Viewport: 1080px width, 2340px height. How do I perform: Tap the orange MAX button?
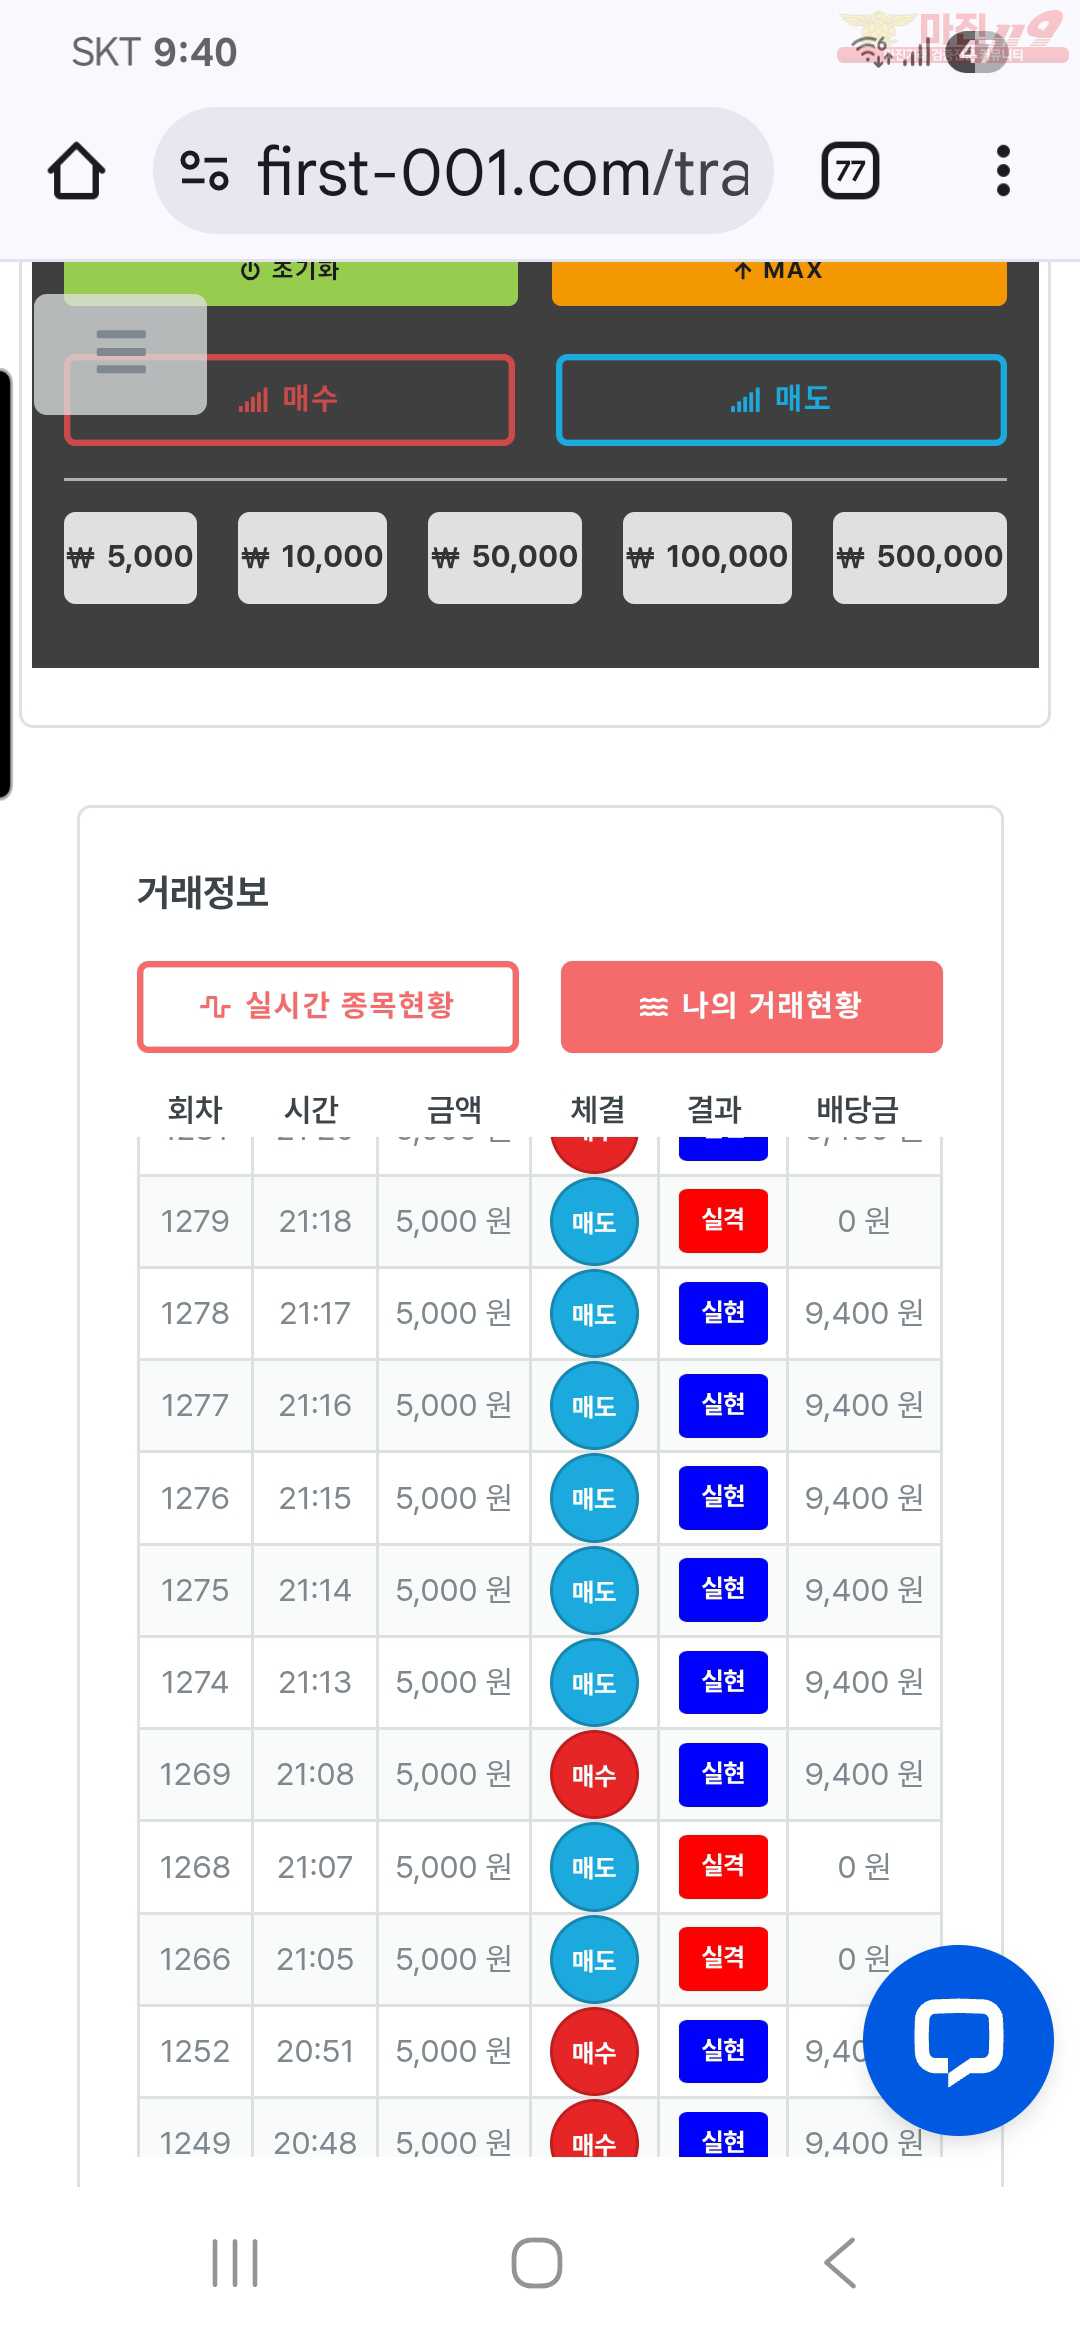pos(779,281)
